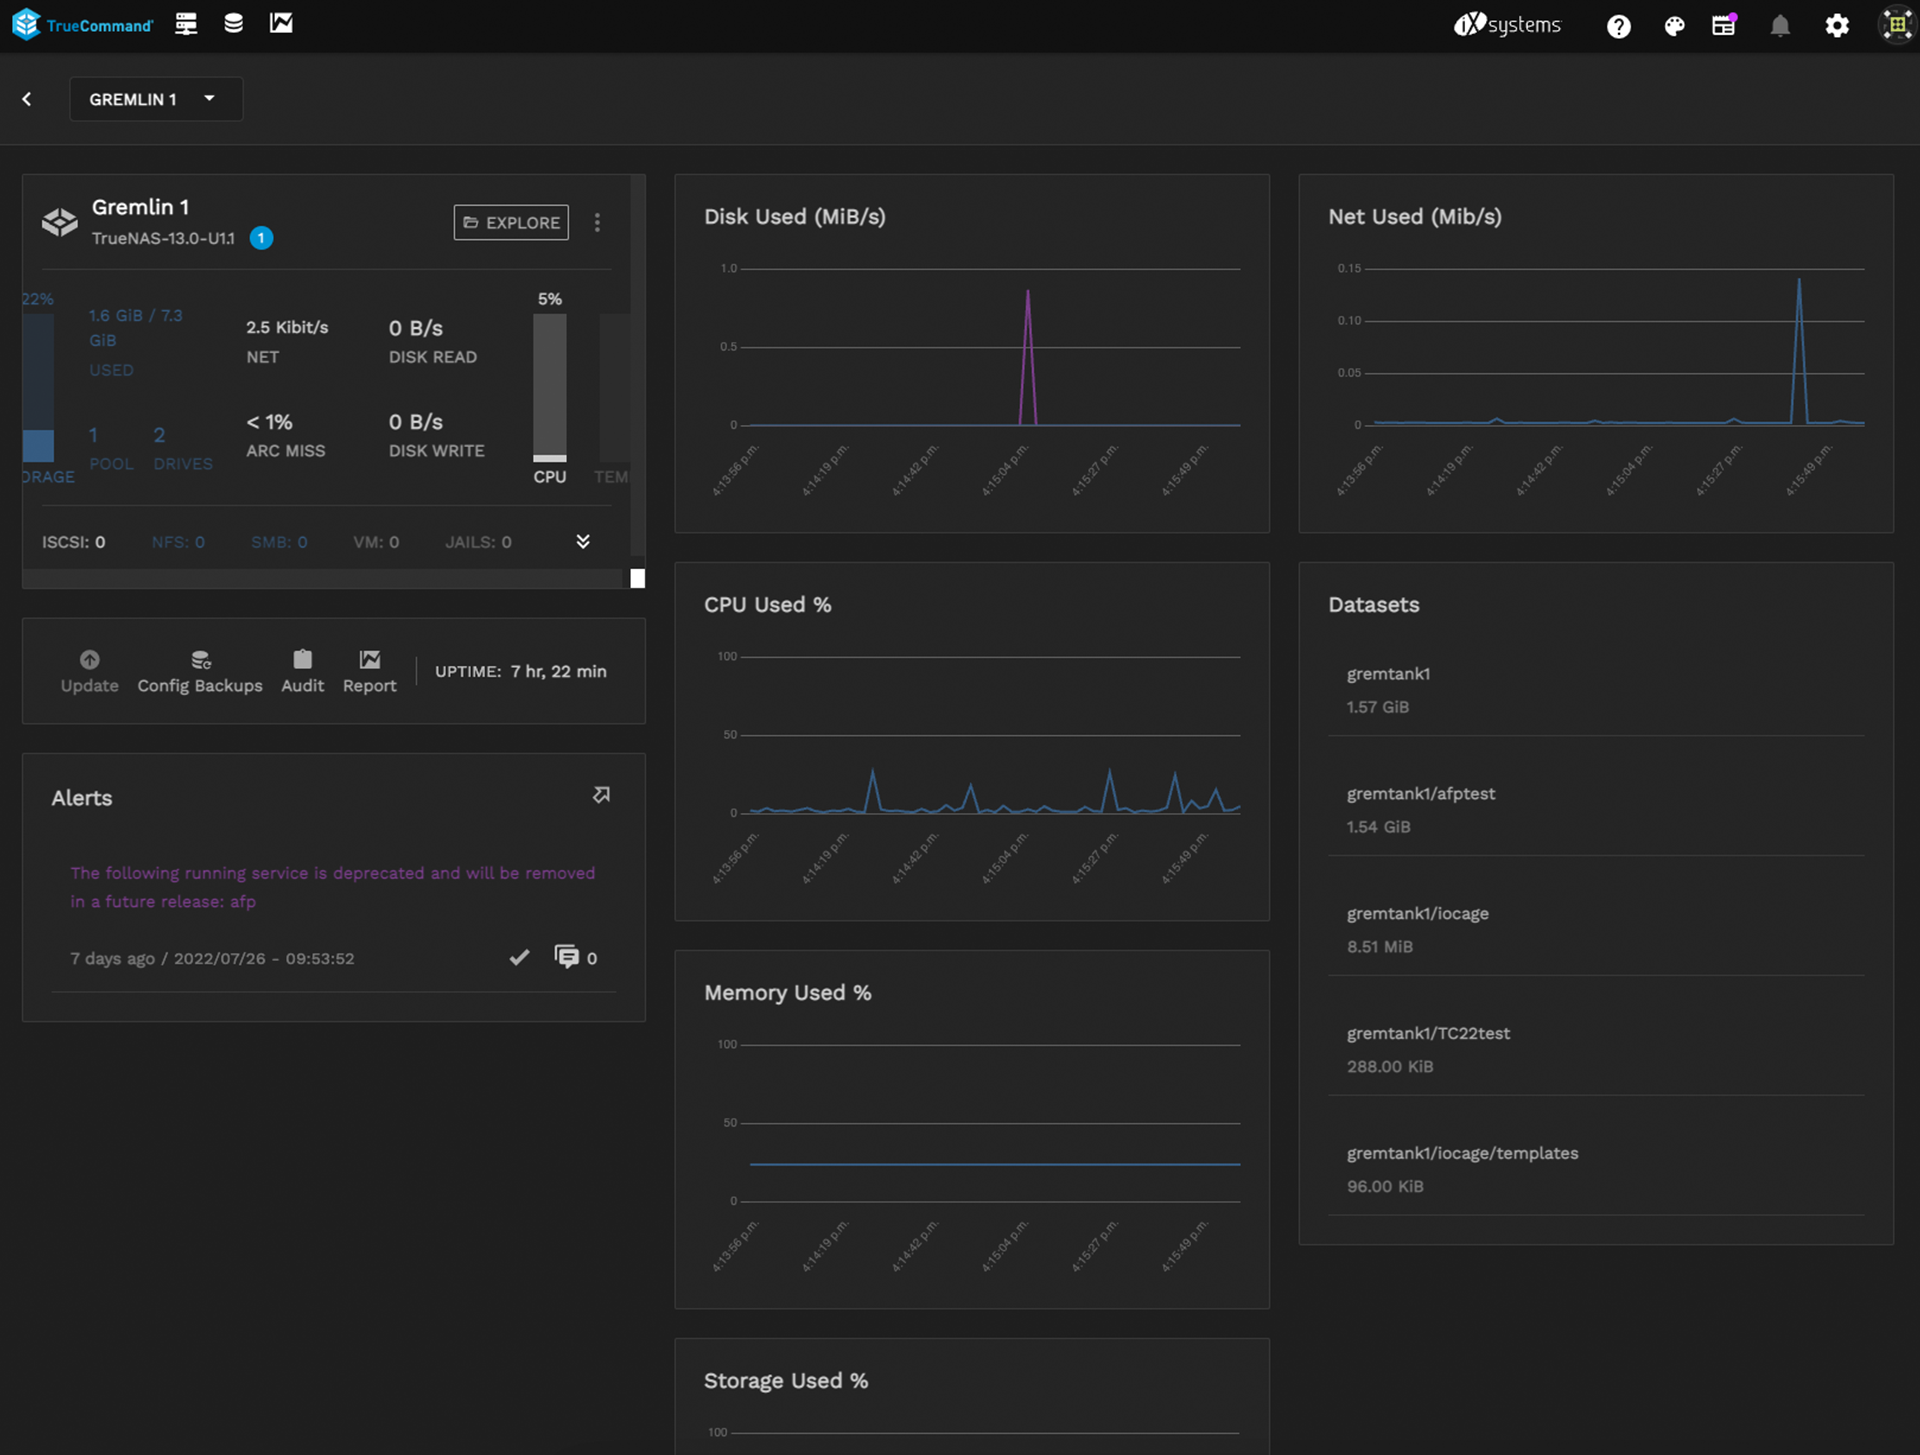Open alerts in full view arrow icon

coord(601,795)
